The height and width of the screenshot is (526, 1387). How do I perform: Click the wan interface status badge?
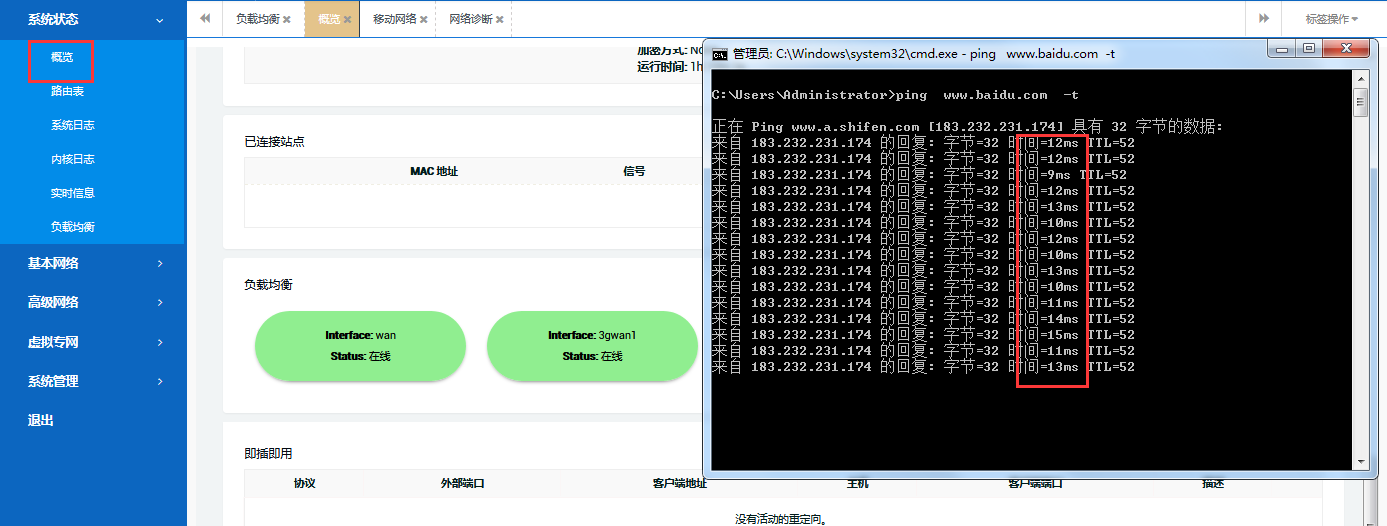click(x=360, y=346)
